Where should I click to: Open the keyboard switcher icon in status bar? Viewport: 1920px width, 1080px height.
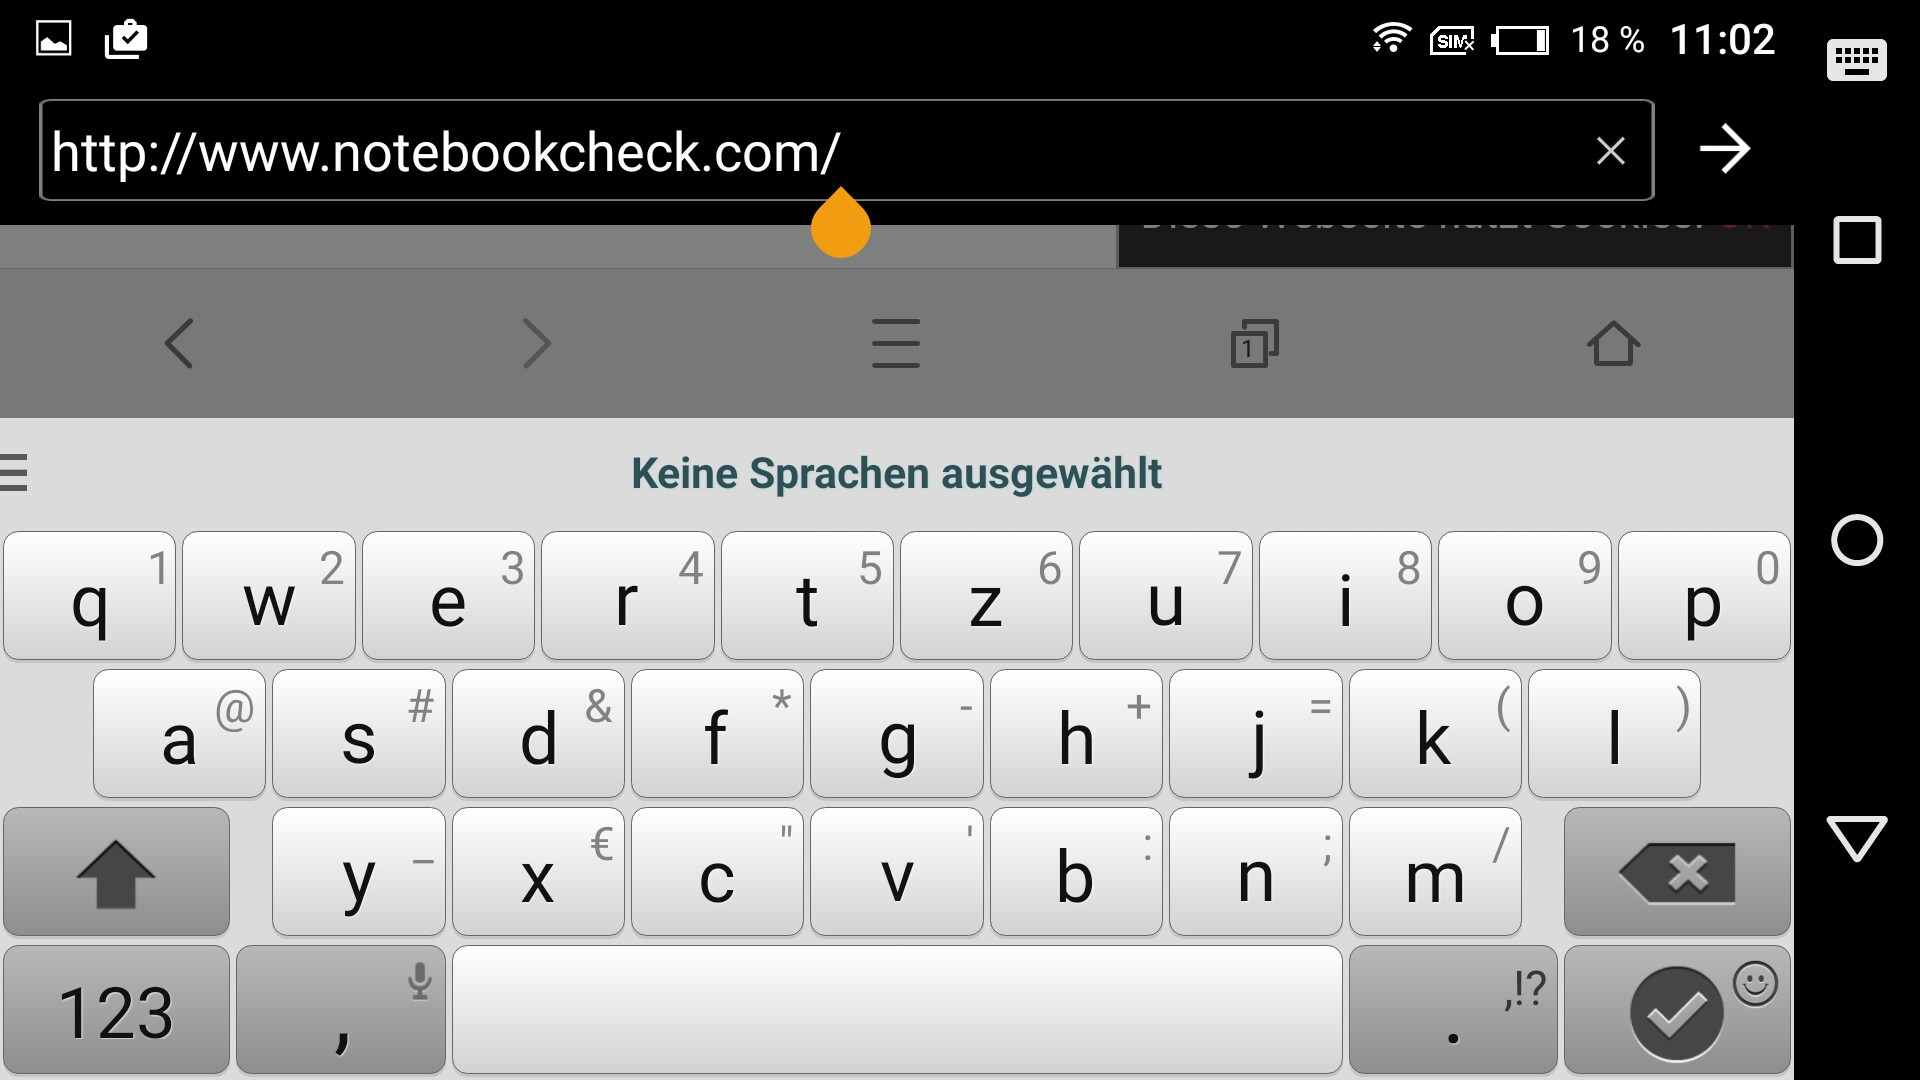click(1857, 60)
